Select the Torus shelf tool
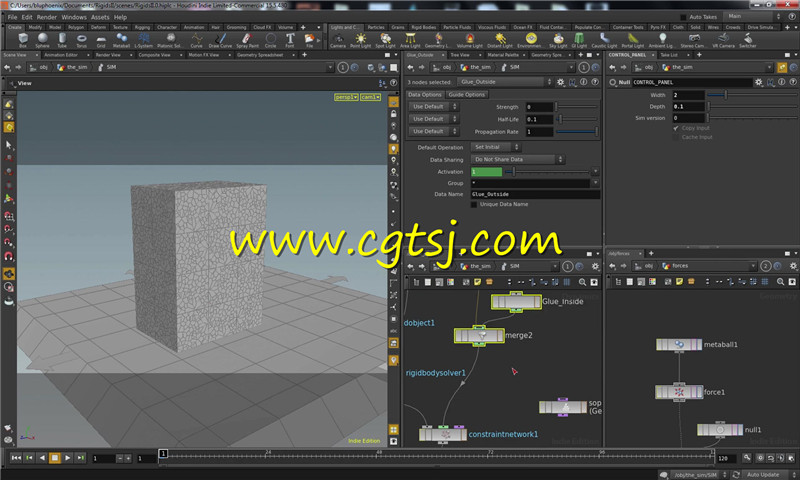The width and height of the screenshot is (800, 480). (81, 40)
